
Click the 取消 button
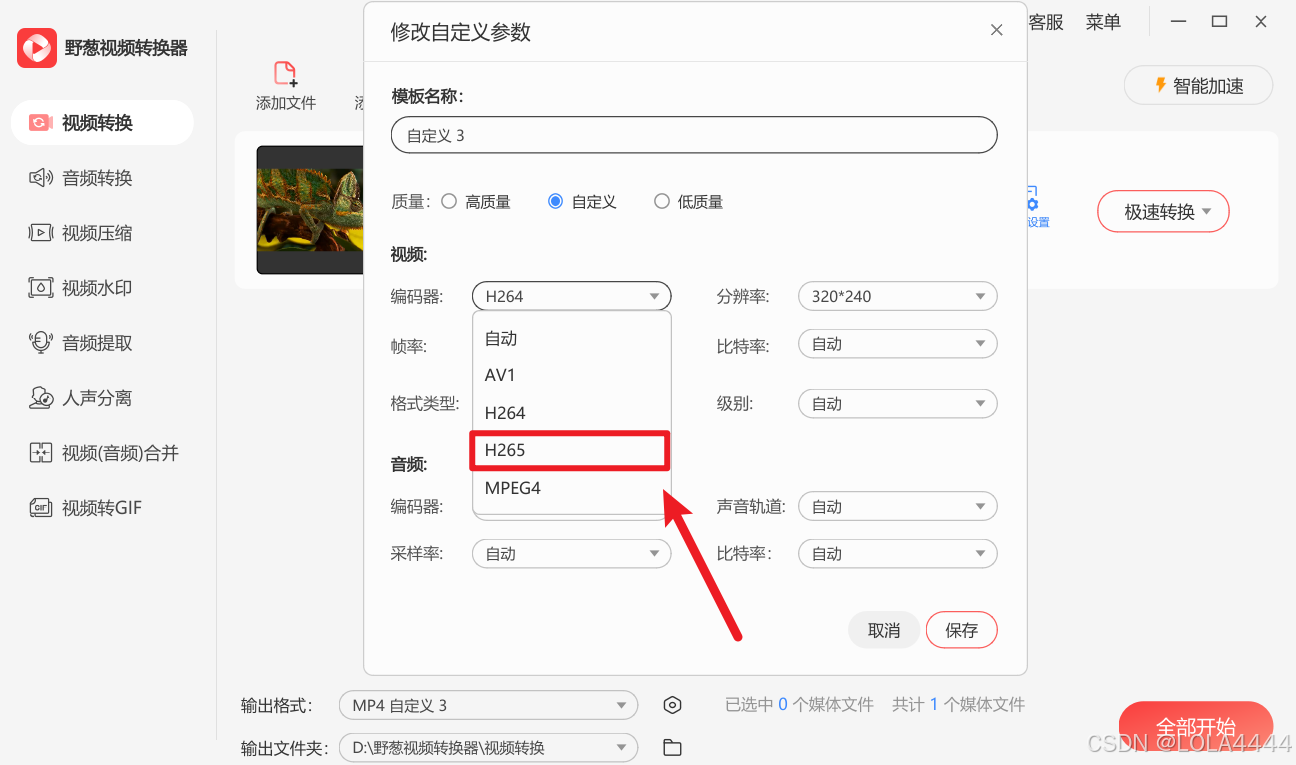click(884, 630)
